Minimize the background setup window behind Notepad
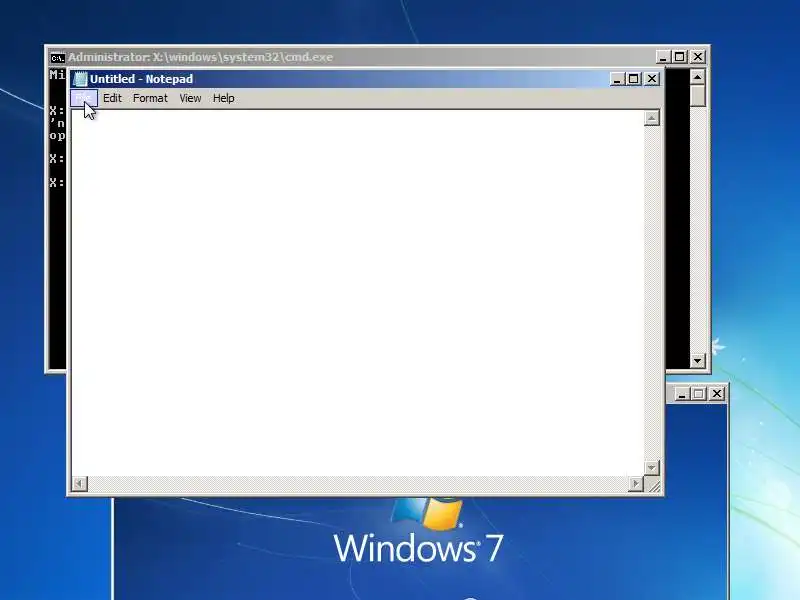This screenshot has height=600, width=800. coord(682,394)
